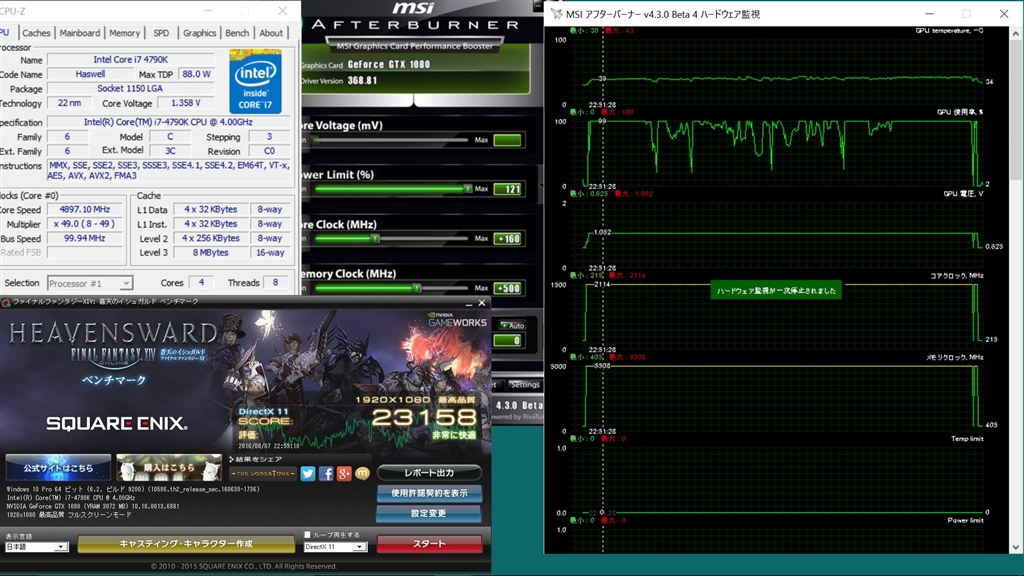This screenshot has height=576, width=1024.
Task: Close the FFXIV benchmark window
Action: [482, 303]
